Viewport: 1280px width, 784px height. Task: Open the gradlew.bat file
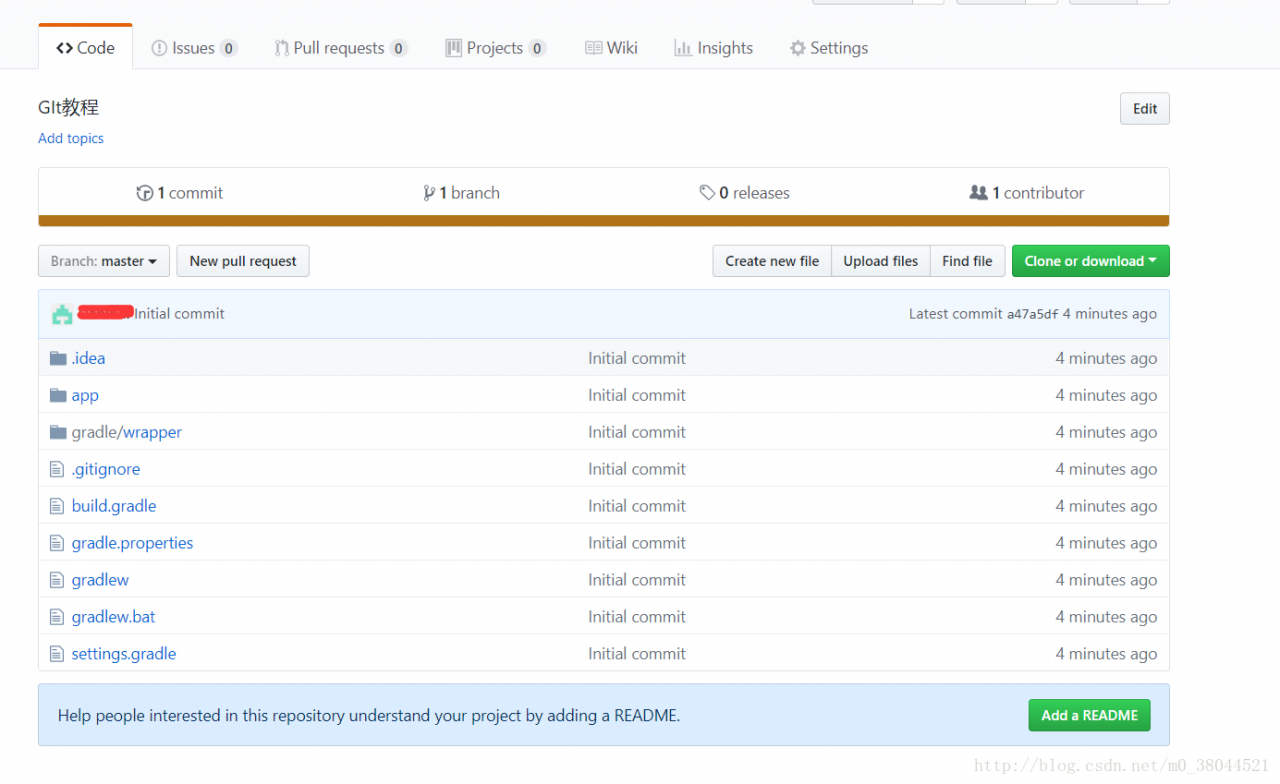tap(114, 617)
